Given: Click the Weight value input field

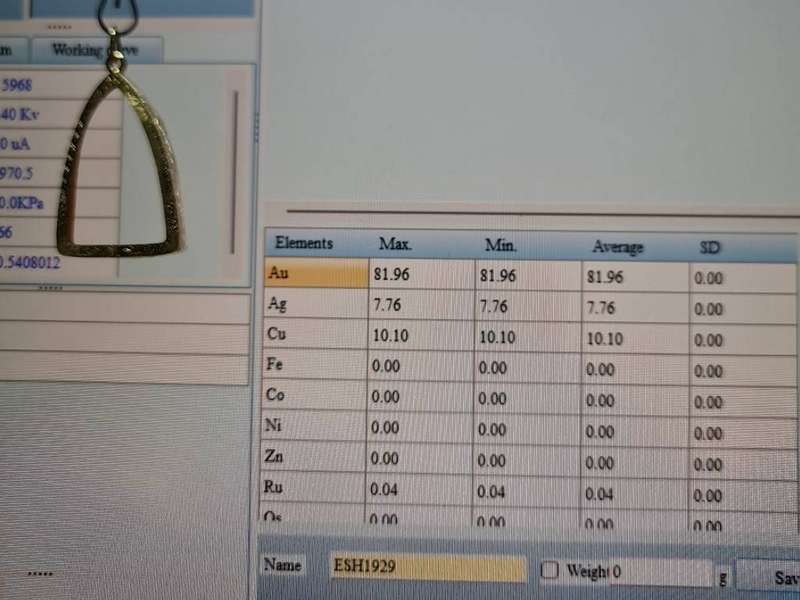Looking at the screenshot, I should click(x=660, y=572).
